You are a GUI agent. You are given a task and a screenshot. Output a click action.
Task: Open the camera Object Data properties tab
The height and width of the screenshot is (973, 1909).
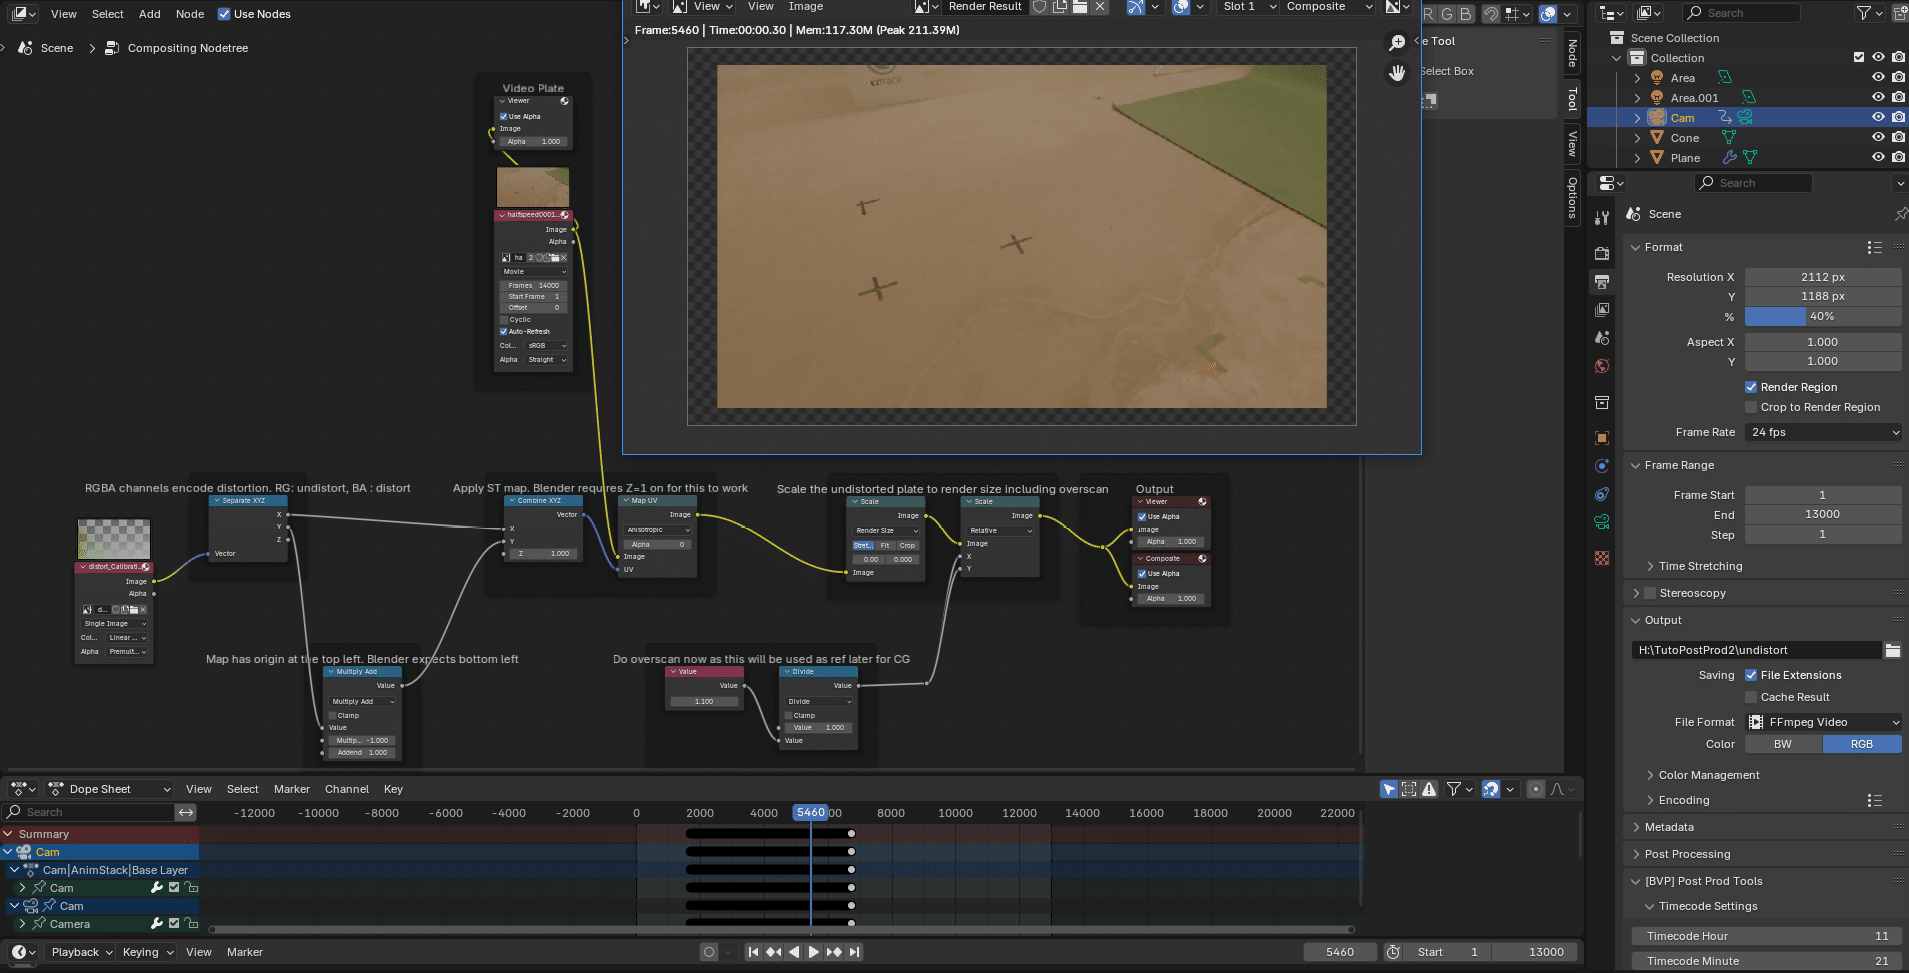[x=1602, y=522]
